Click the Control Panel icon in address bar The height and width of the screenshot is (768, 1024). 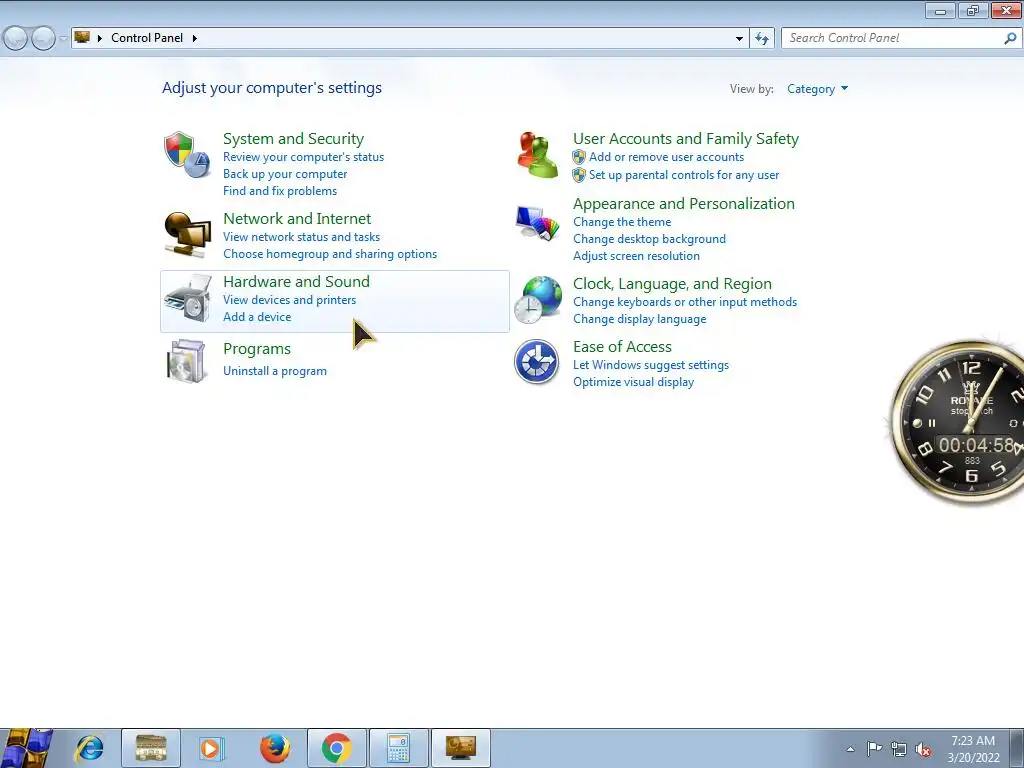pyautogui.click(x=82, y=37)
